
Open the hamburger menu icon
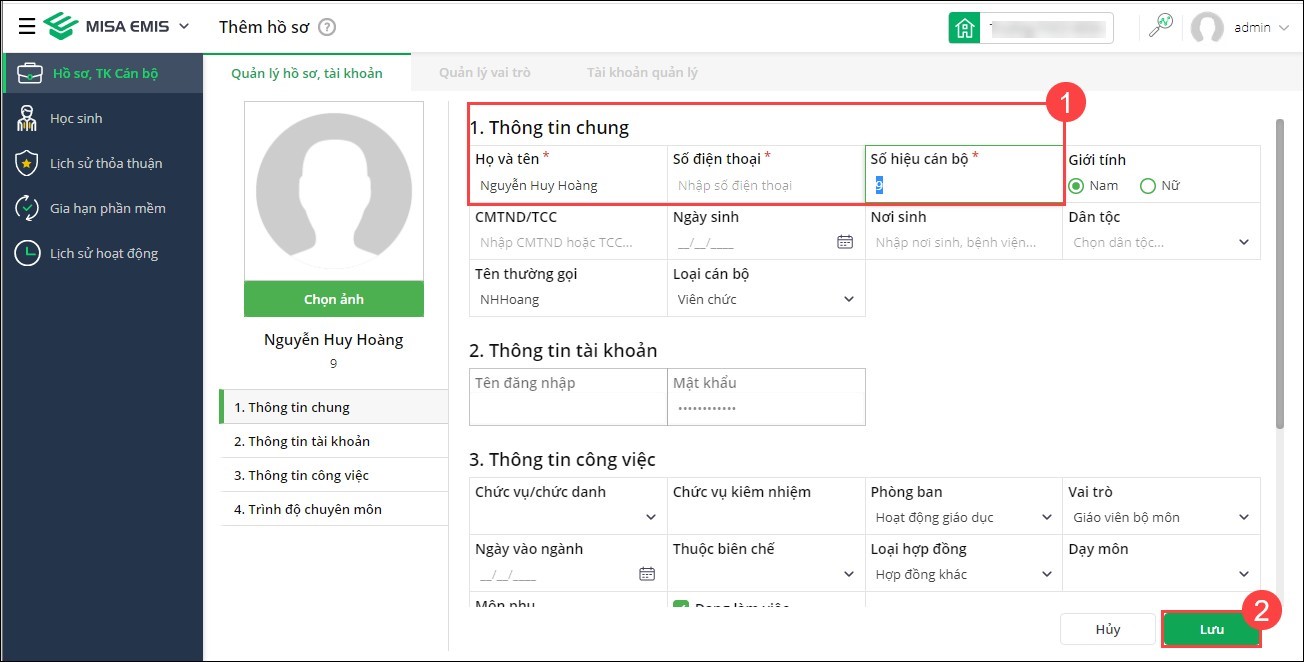27,26
